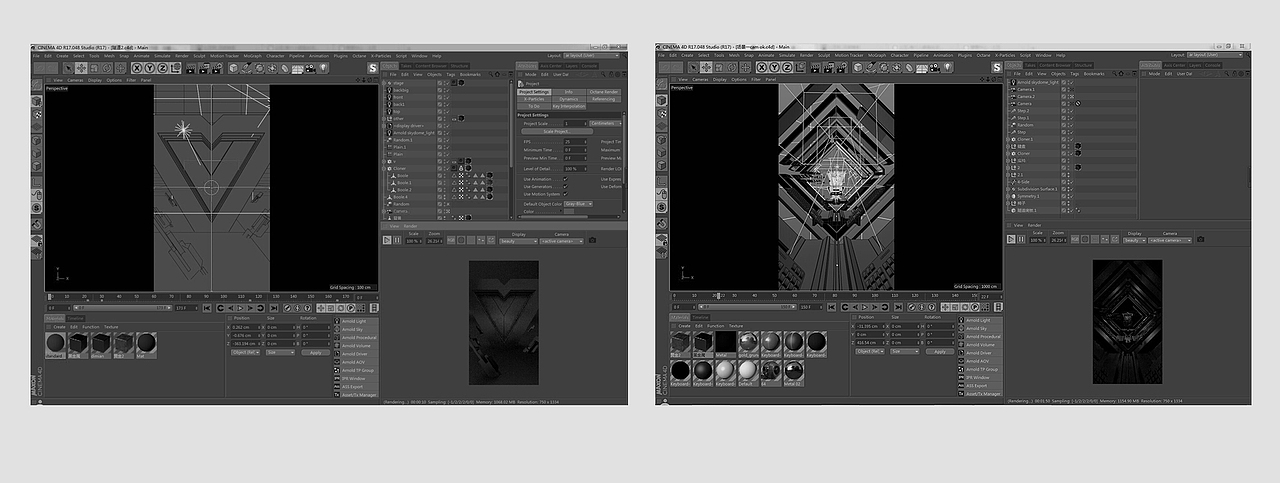Viewport: 1280px width, 483px height.
Task: Open the Object (Rel) dropdown in left window
Action: (245, 352)
